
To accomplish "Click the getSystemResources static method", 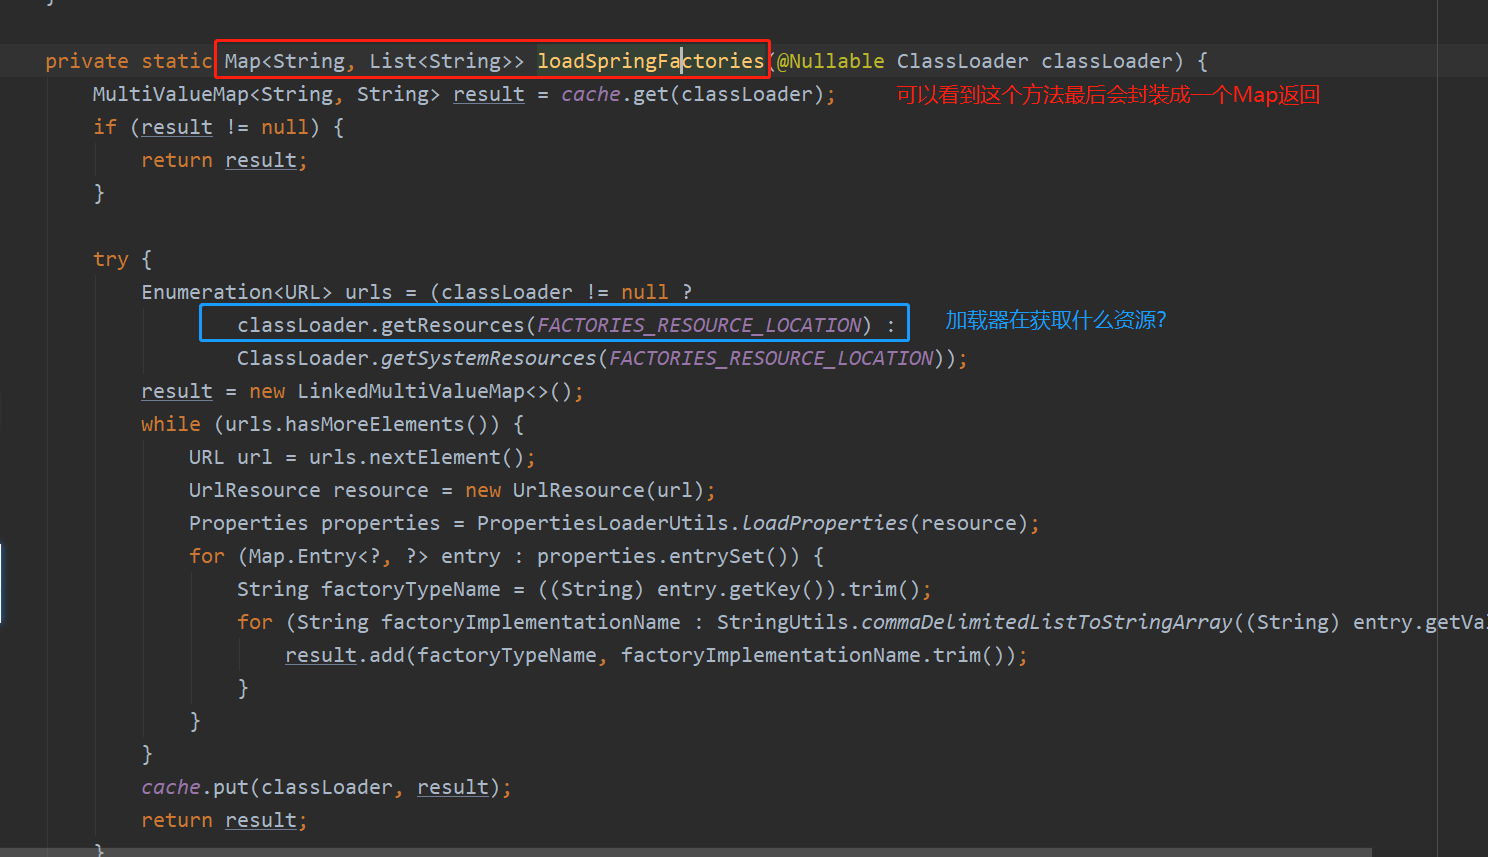I will click(x=488, y=358).
